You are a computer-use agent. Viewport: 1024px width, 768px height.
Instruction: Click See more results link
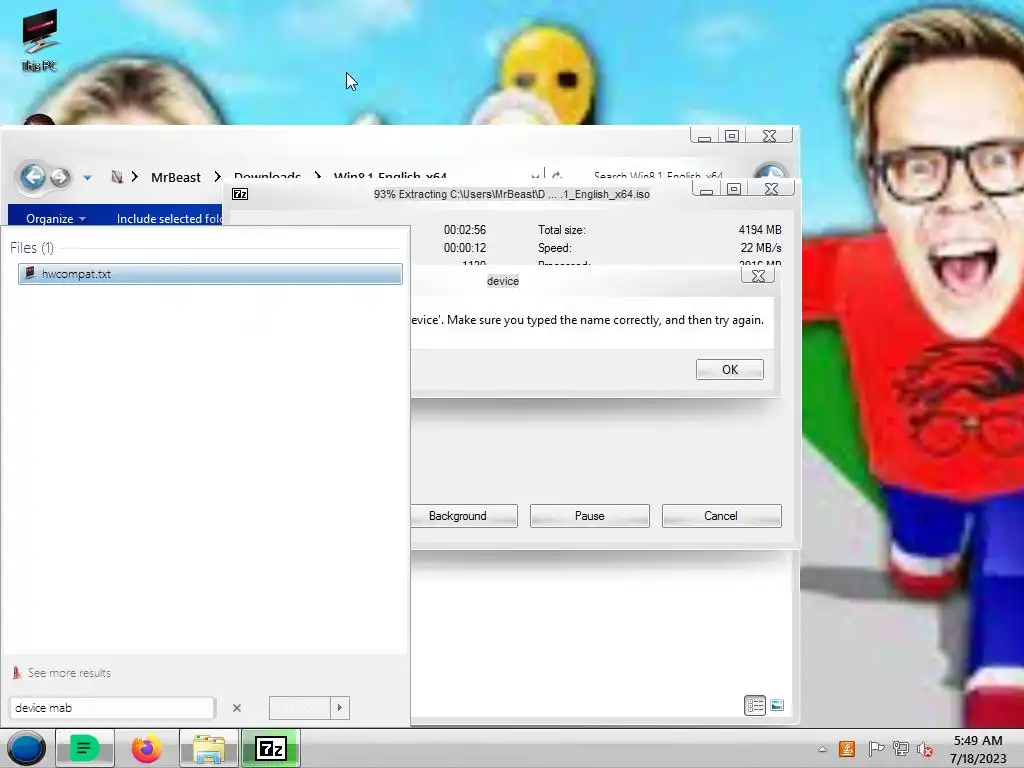[x=69, y=673]
